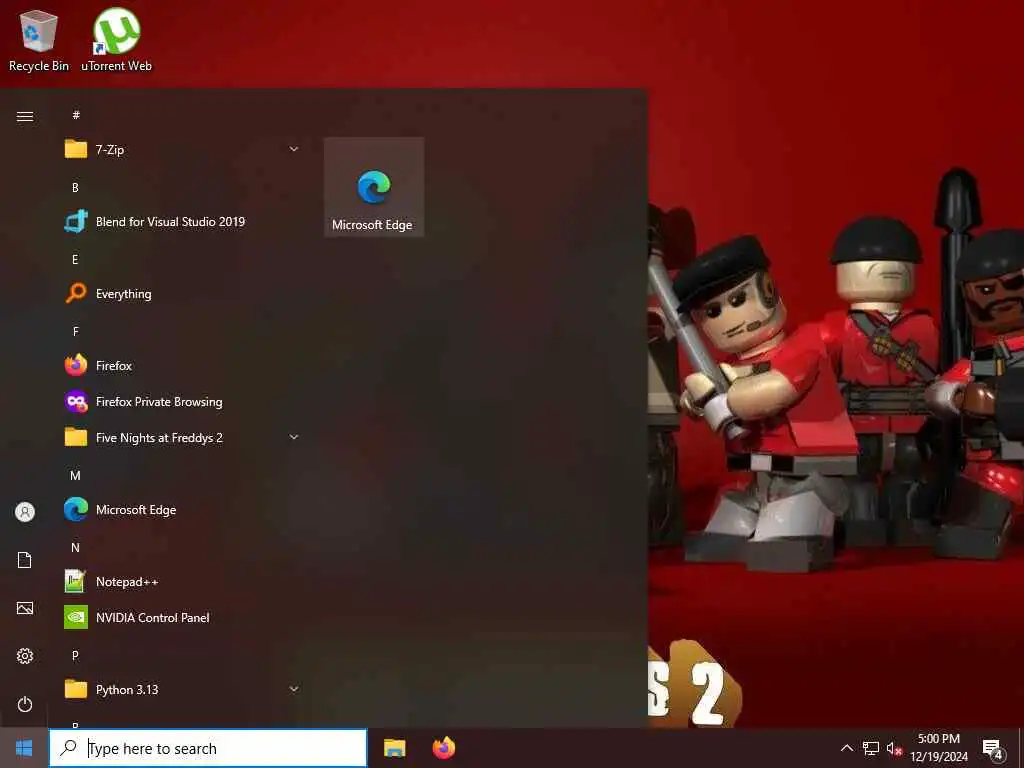The image size is (1024, 768).
Task: Open the Action Center notifications icon
Action: (993, 749)
